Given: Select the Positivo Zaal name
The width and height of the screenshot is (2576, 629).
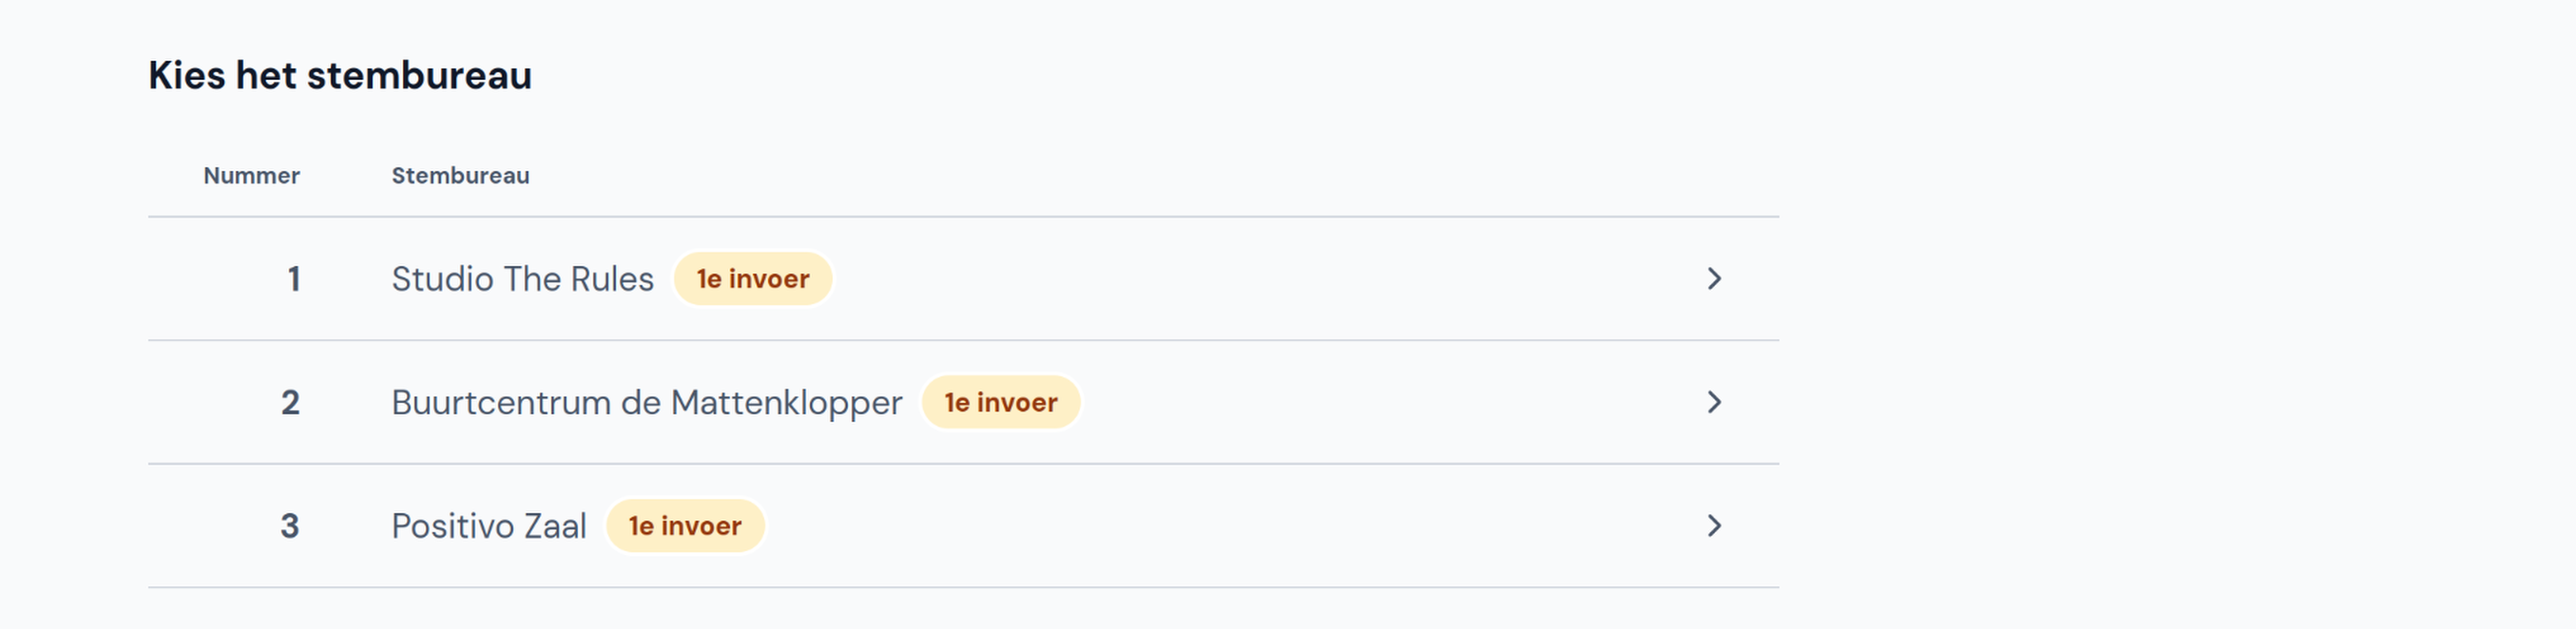Looking at the screenshot, I should [x=489, y=526].
